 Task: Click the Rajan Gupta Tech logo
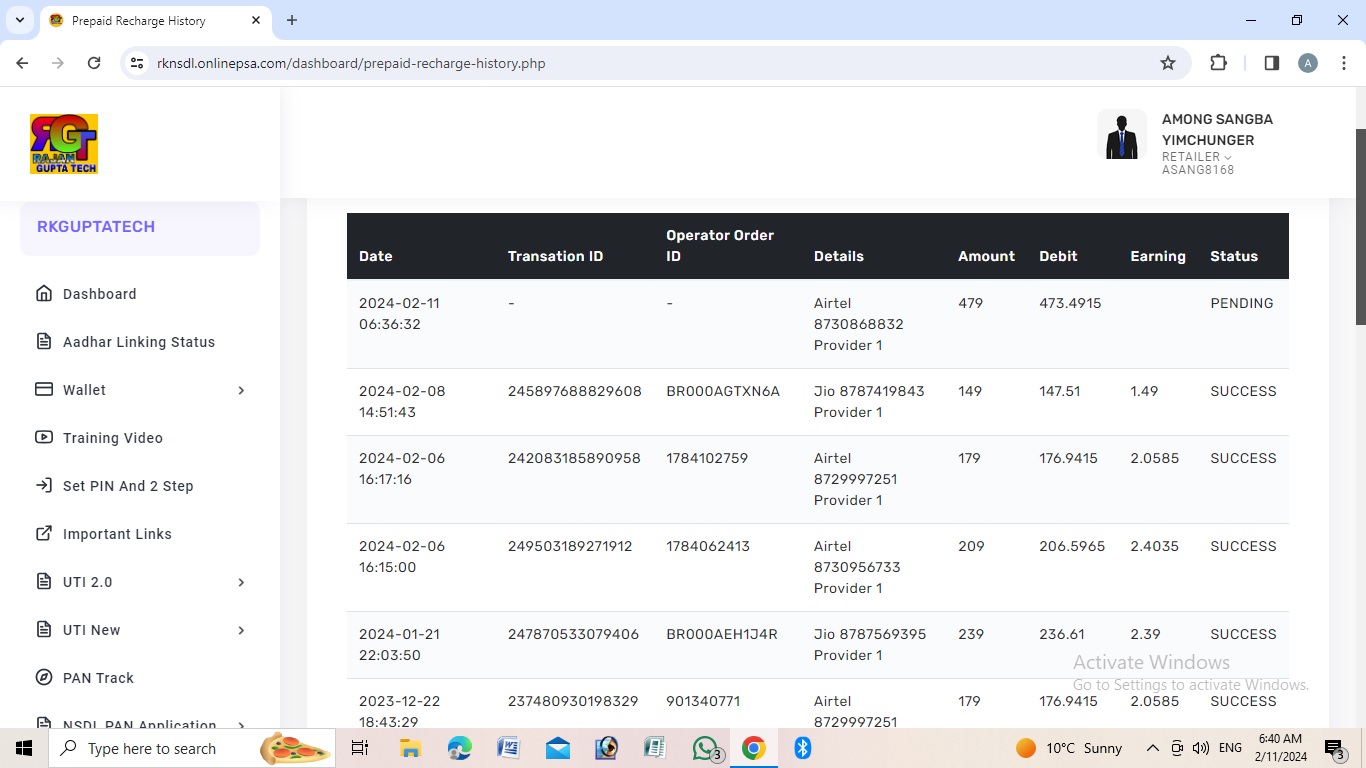64,144
